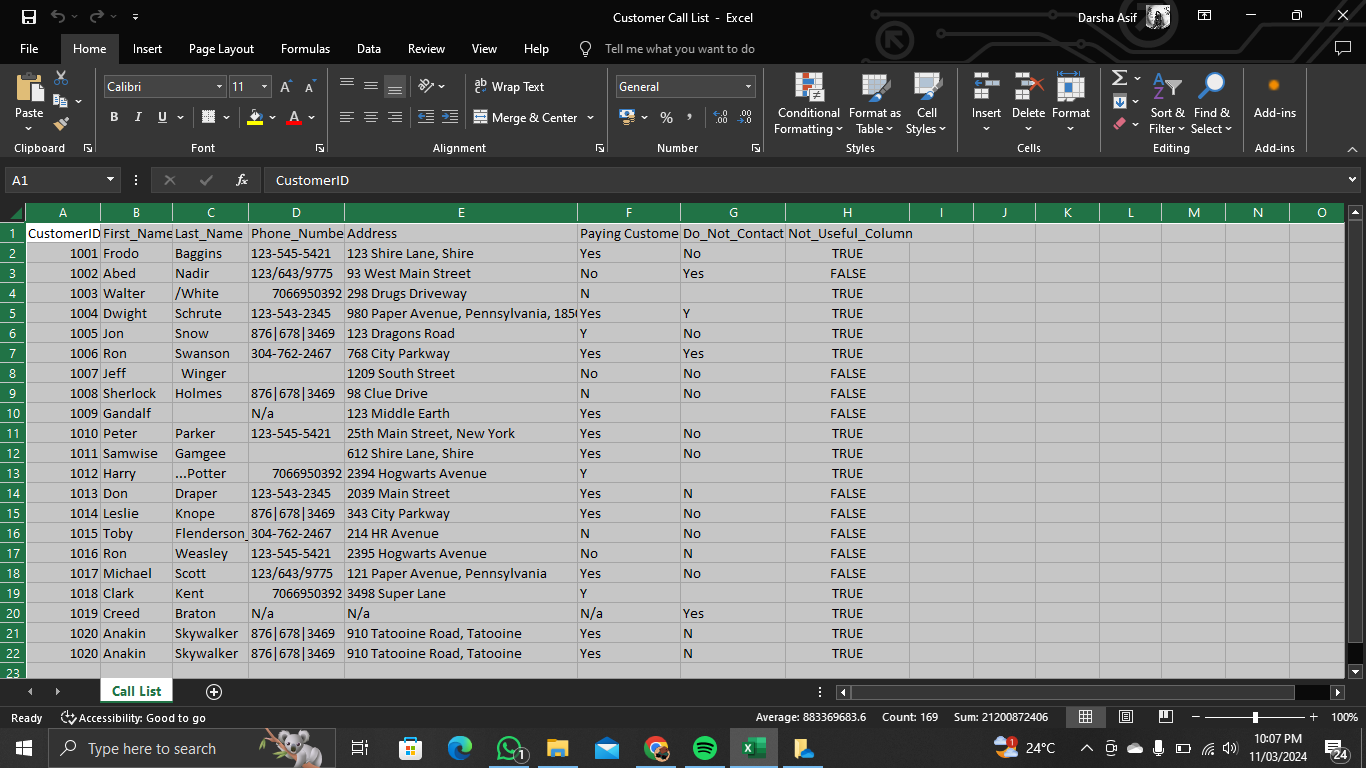Add a new sheet with plus button
Viewport: 1366px width, 768px height.
(213, 691)
